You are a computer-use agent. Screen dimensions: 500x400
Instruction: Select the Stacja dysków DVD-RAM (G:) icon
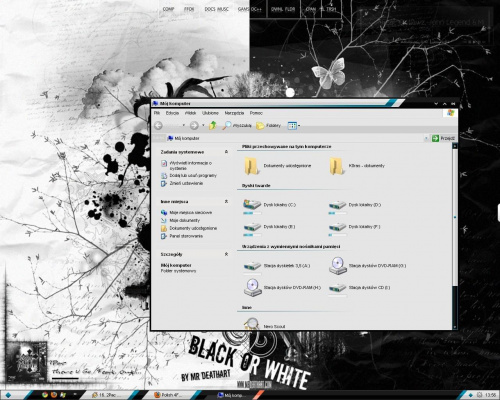pyautogui.click(x=338, y=266)
